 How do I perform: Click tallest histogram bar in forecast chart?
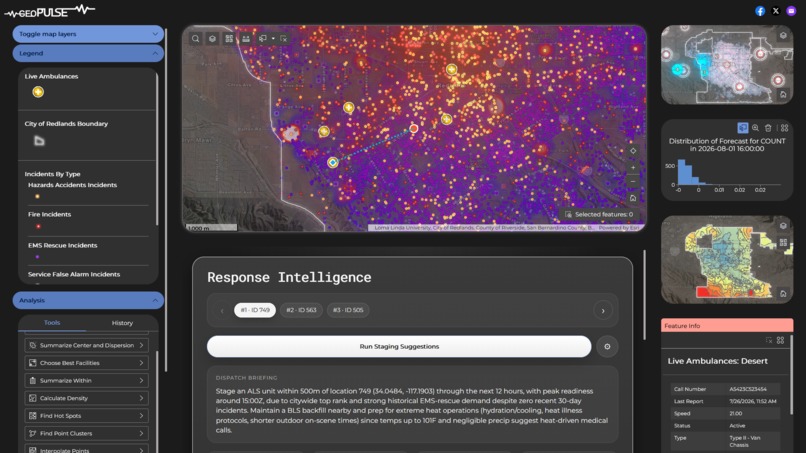pos(681,172)
